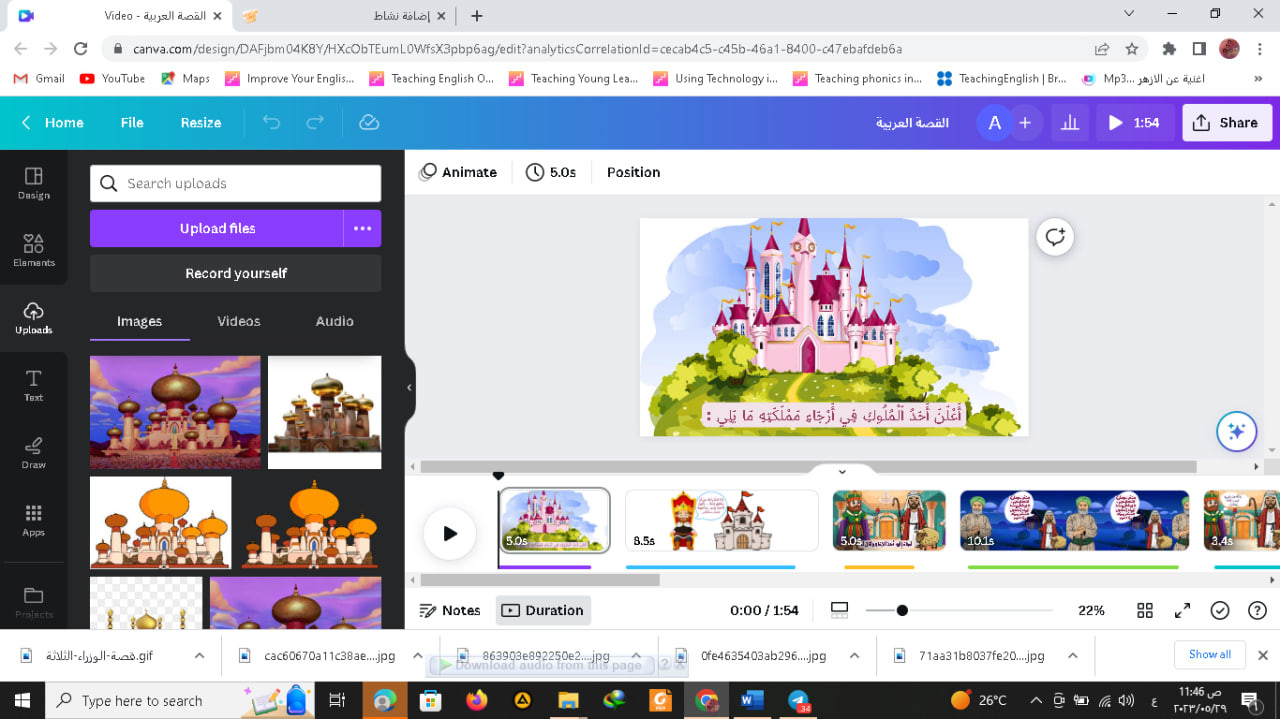Click the page layout icon beside the zoom slider
Screen dimensions: 1280x719
point(839,610)
